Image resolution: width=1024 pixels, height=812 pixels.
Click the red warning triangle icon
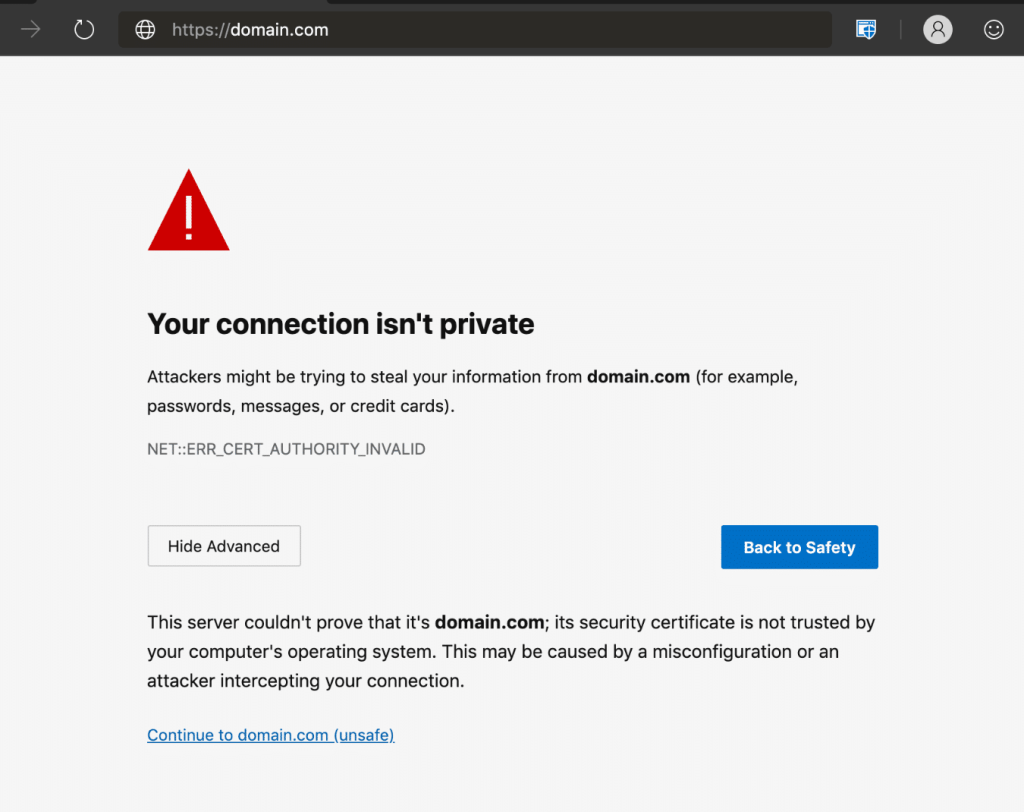(x=188, y=212)
